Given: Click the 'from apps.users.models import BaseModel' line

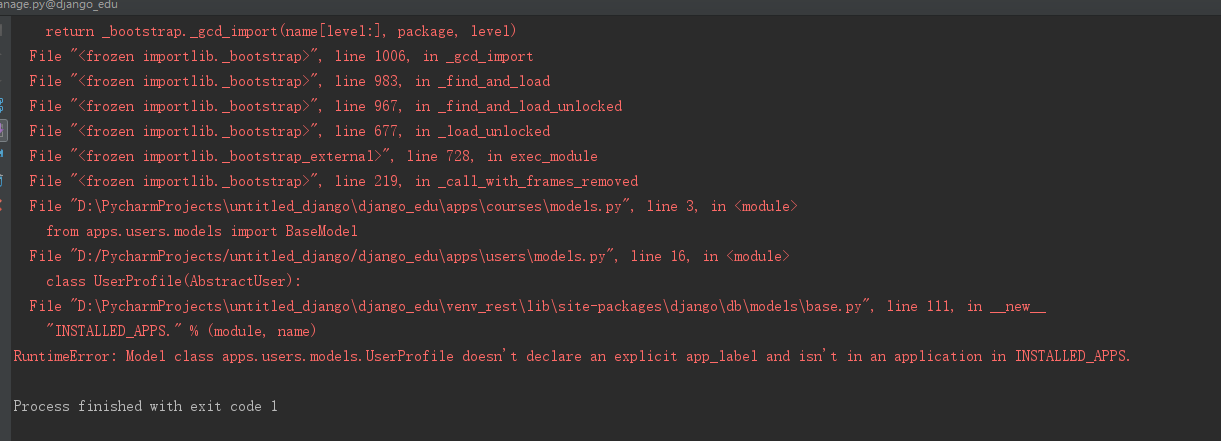Looking at the screenshot, I should pyautogui.click(x=201, y=231).
